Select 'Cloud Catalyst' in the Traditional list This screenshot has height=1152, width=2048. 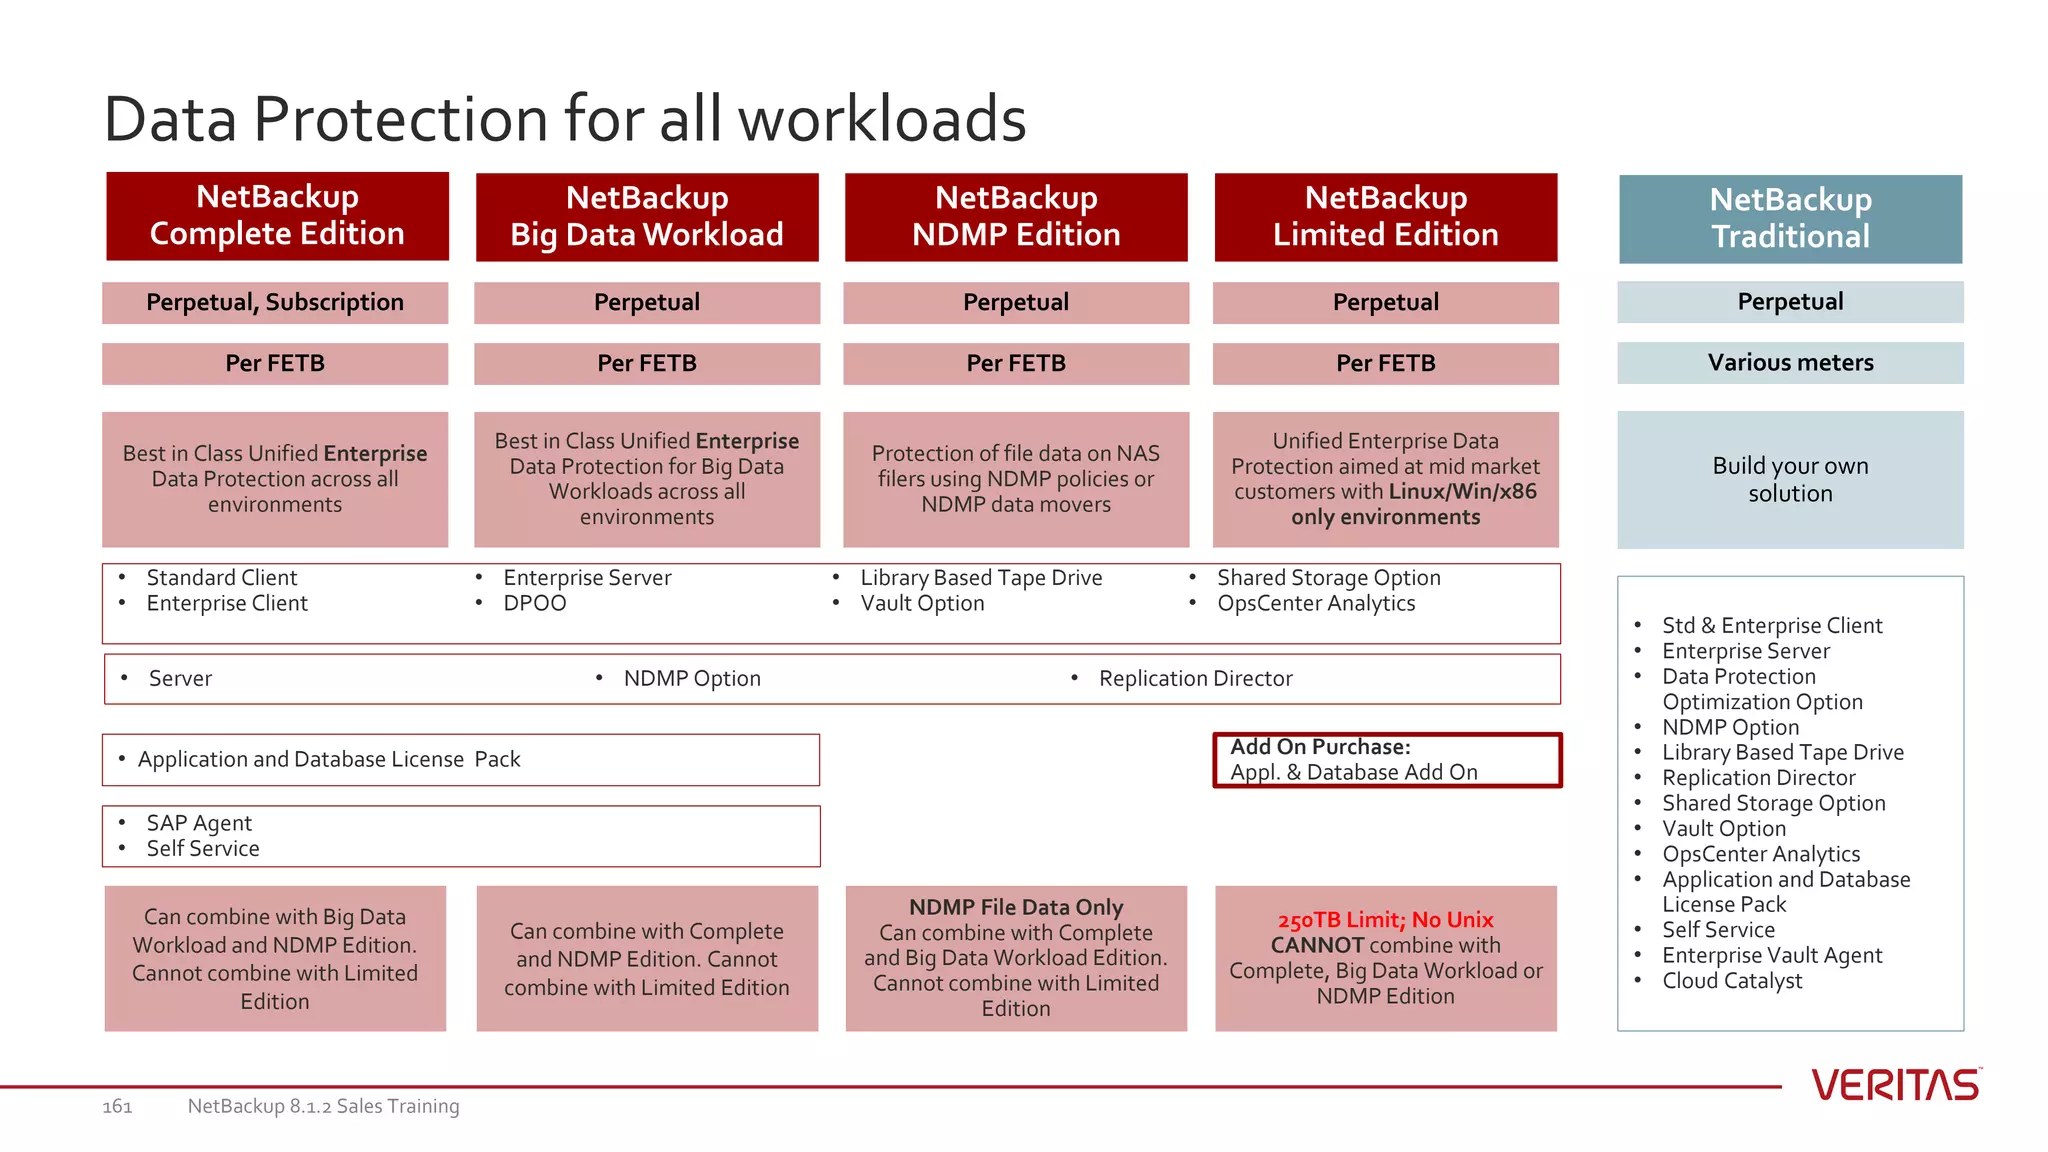click(1732, 981)
